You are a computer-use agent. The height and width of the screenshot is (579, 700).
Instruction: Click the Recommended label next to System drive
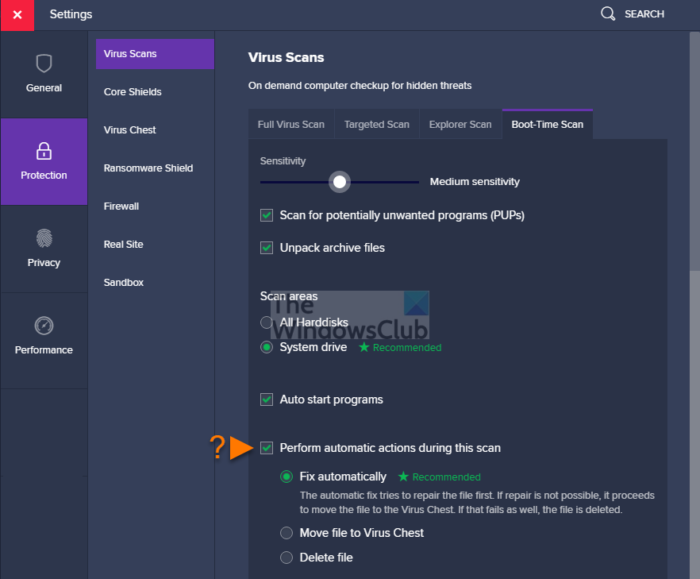407,347
